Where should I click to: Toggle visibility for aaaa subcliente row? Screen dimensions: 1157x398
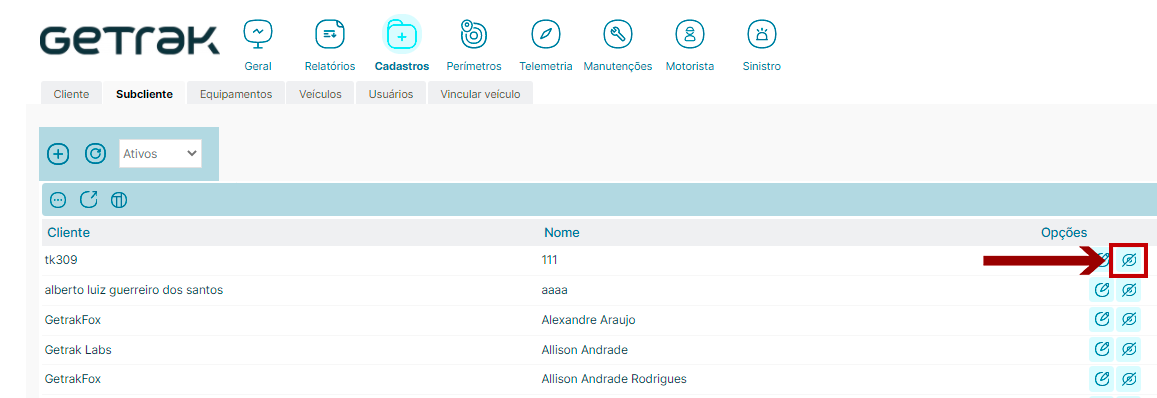(x=1128, y=290)
